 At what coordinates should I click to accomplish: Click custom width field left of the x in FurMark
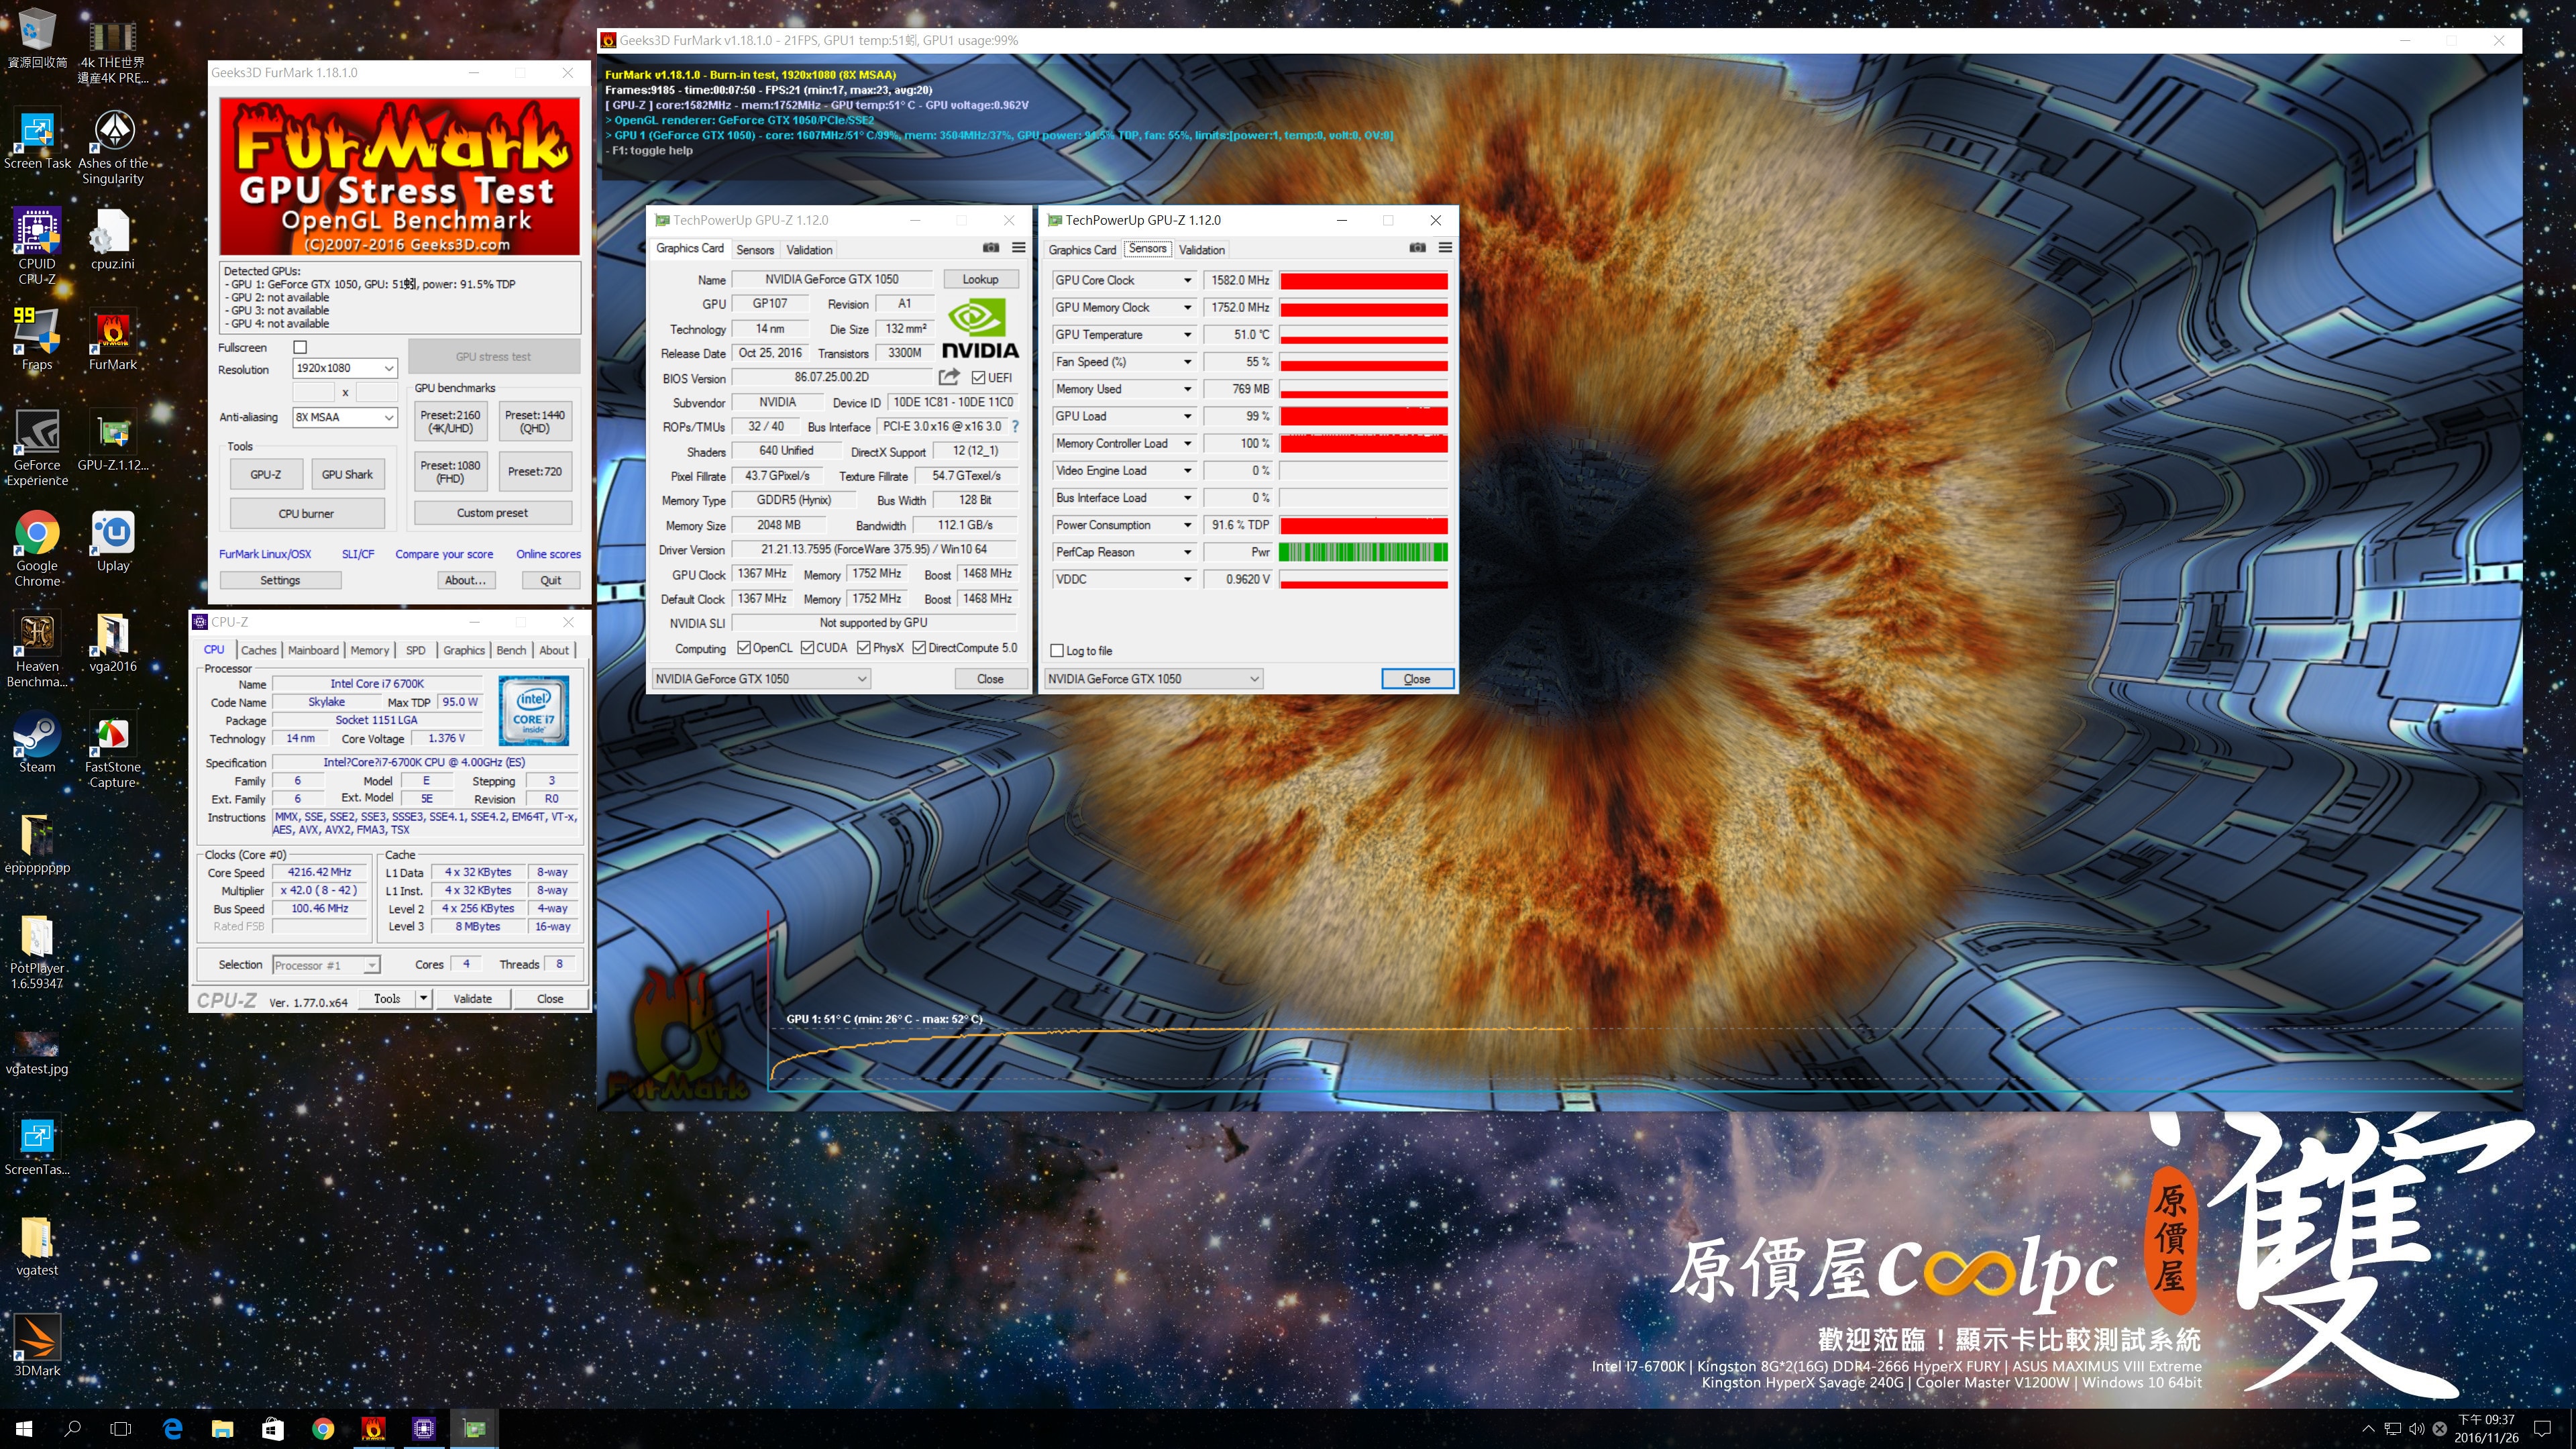pyautogui.click(x=313, y=392)
